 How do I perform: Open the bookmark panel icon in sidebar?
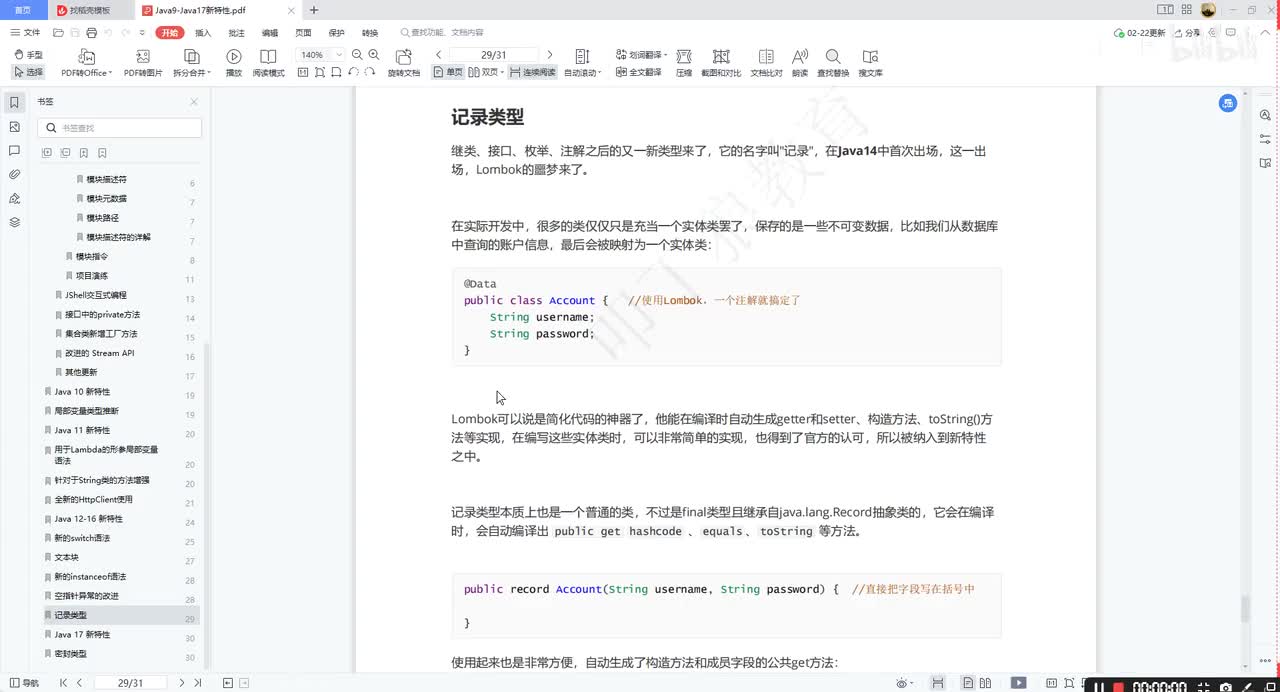pyautogui.click(x=14, y=102)
